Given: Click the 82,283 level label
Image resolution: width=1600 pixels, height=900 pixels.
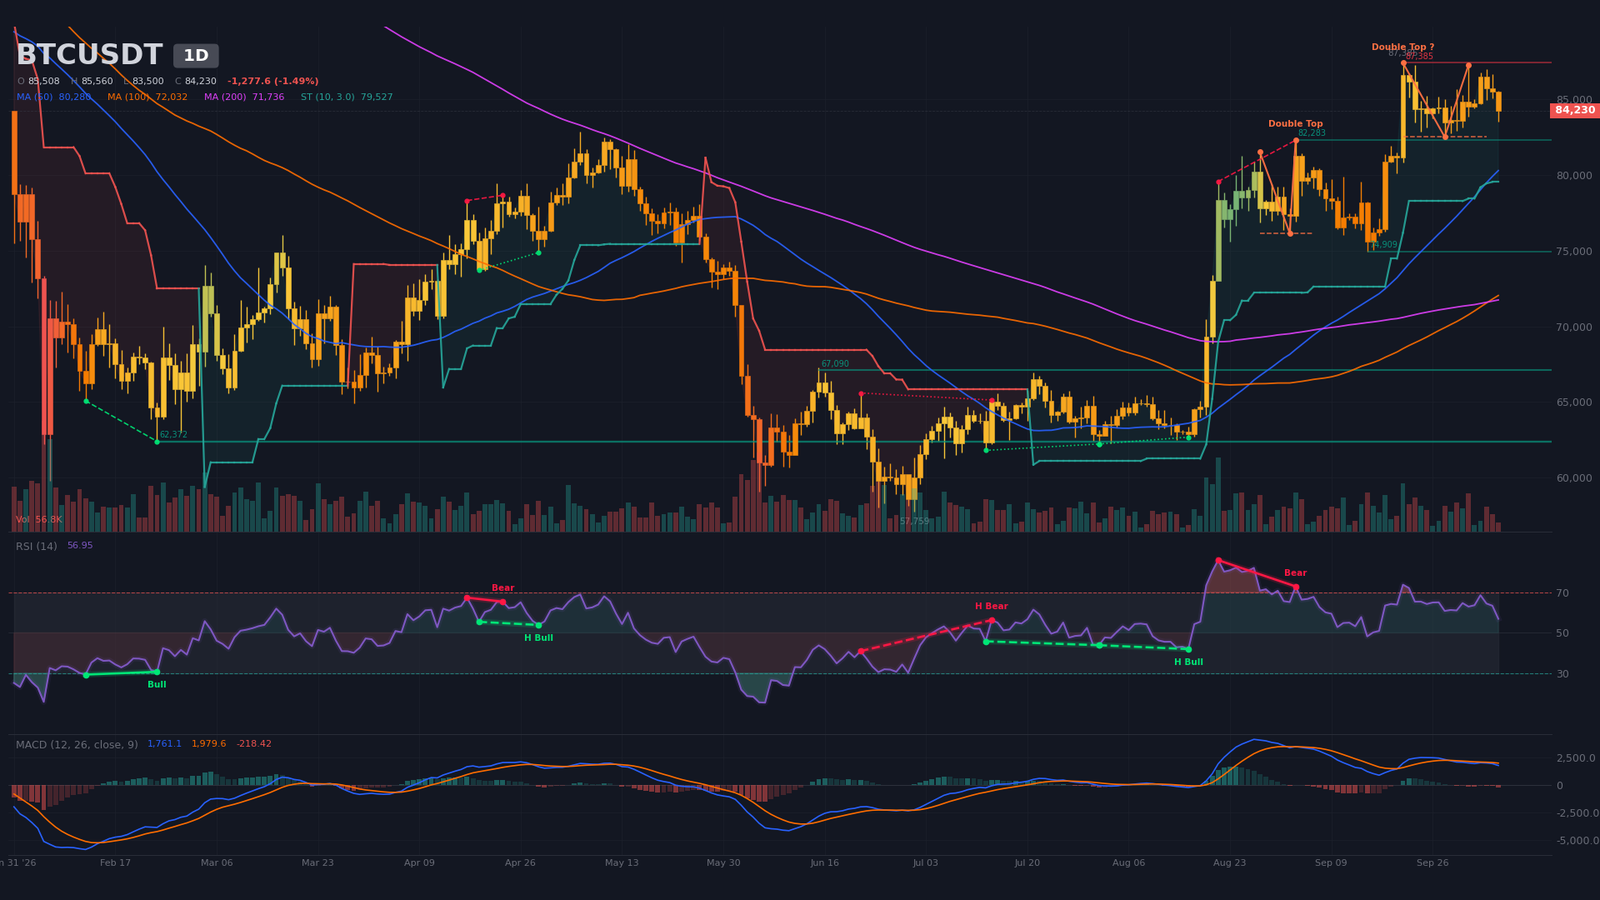Looking at the screenshot, I should click(1312, 133).
